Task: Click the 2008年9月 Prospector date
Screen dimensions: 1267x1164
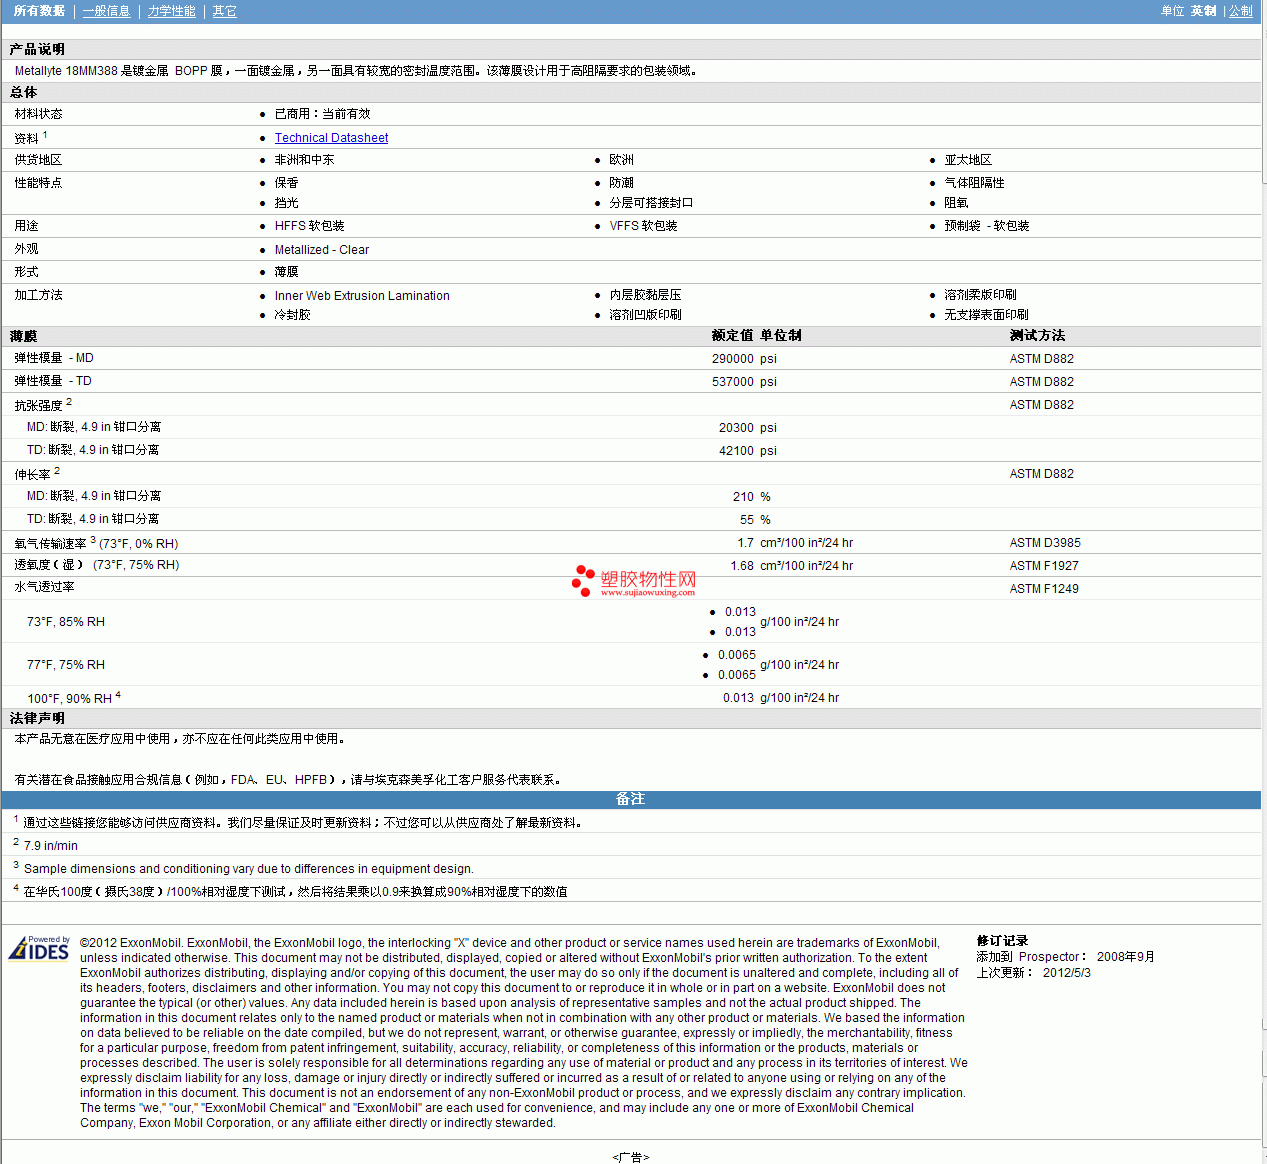Action: tap(1125, 957)
